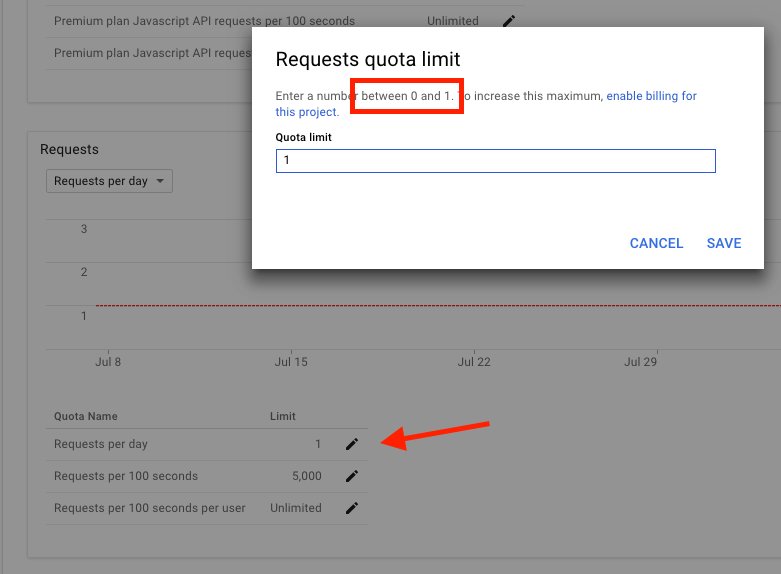This screenshot has width=781, height=574.
Task: Select Requests per 100 seconds per user label
Action: (149, 508)
